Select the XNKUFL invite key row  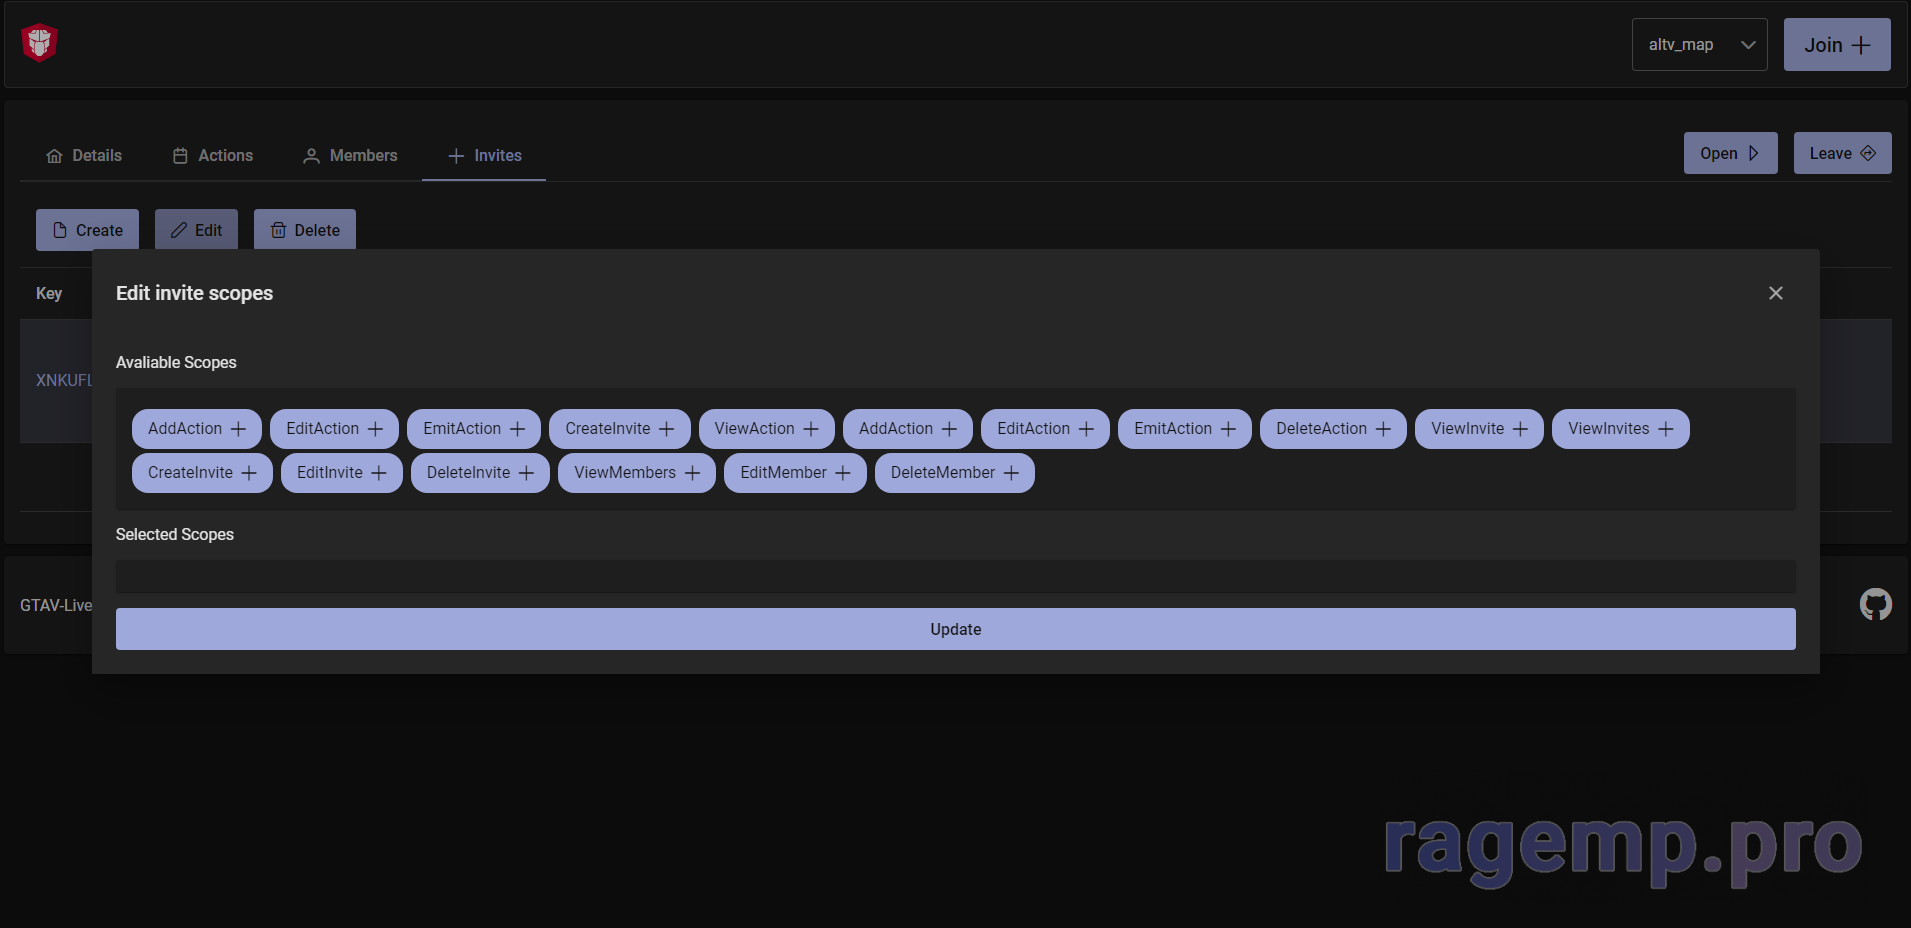[x=56, y=381]
